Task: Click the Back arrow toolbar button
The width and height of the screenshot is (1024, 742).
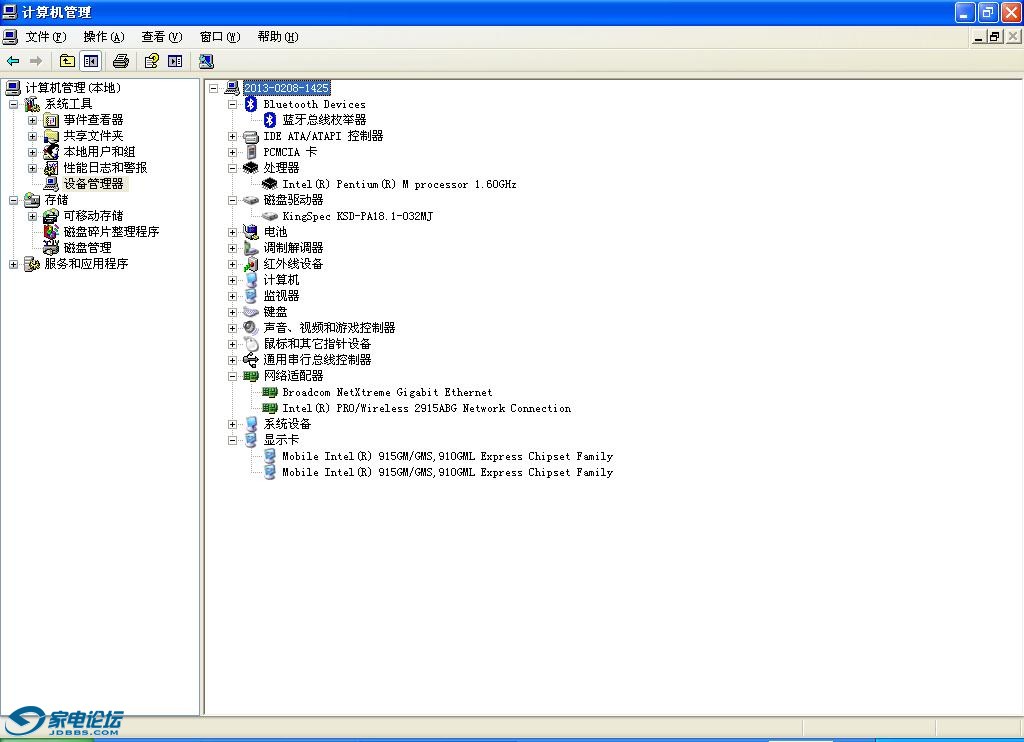Action: point(13,61)
